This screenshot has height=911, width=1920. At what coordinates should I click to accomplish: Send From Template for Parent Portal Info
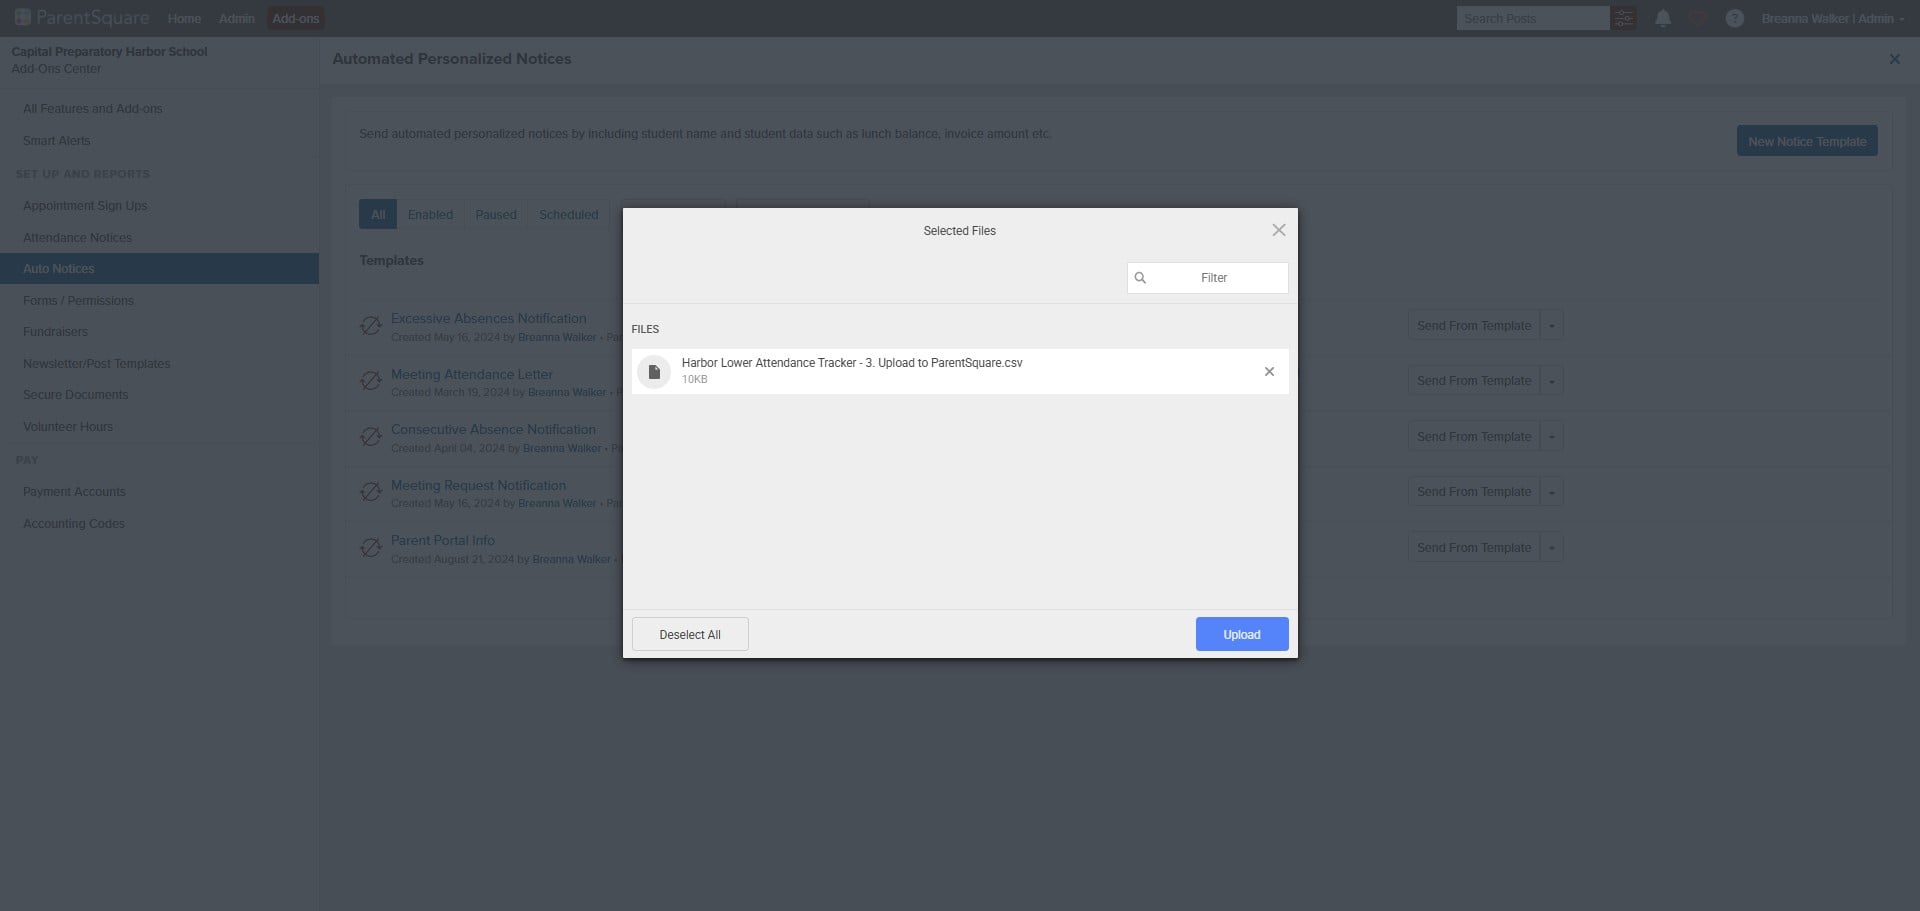[1473, 548]
